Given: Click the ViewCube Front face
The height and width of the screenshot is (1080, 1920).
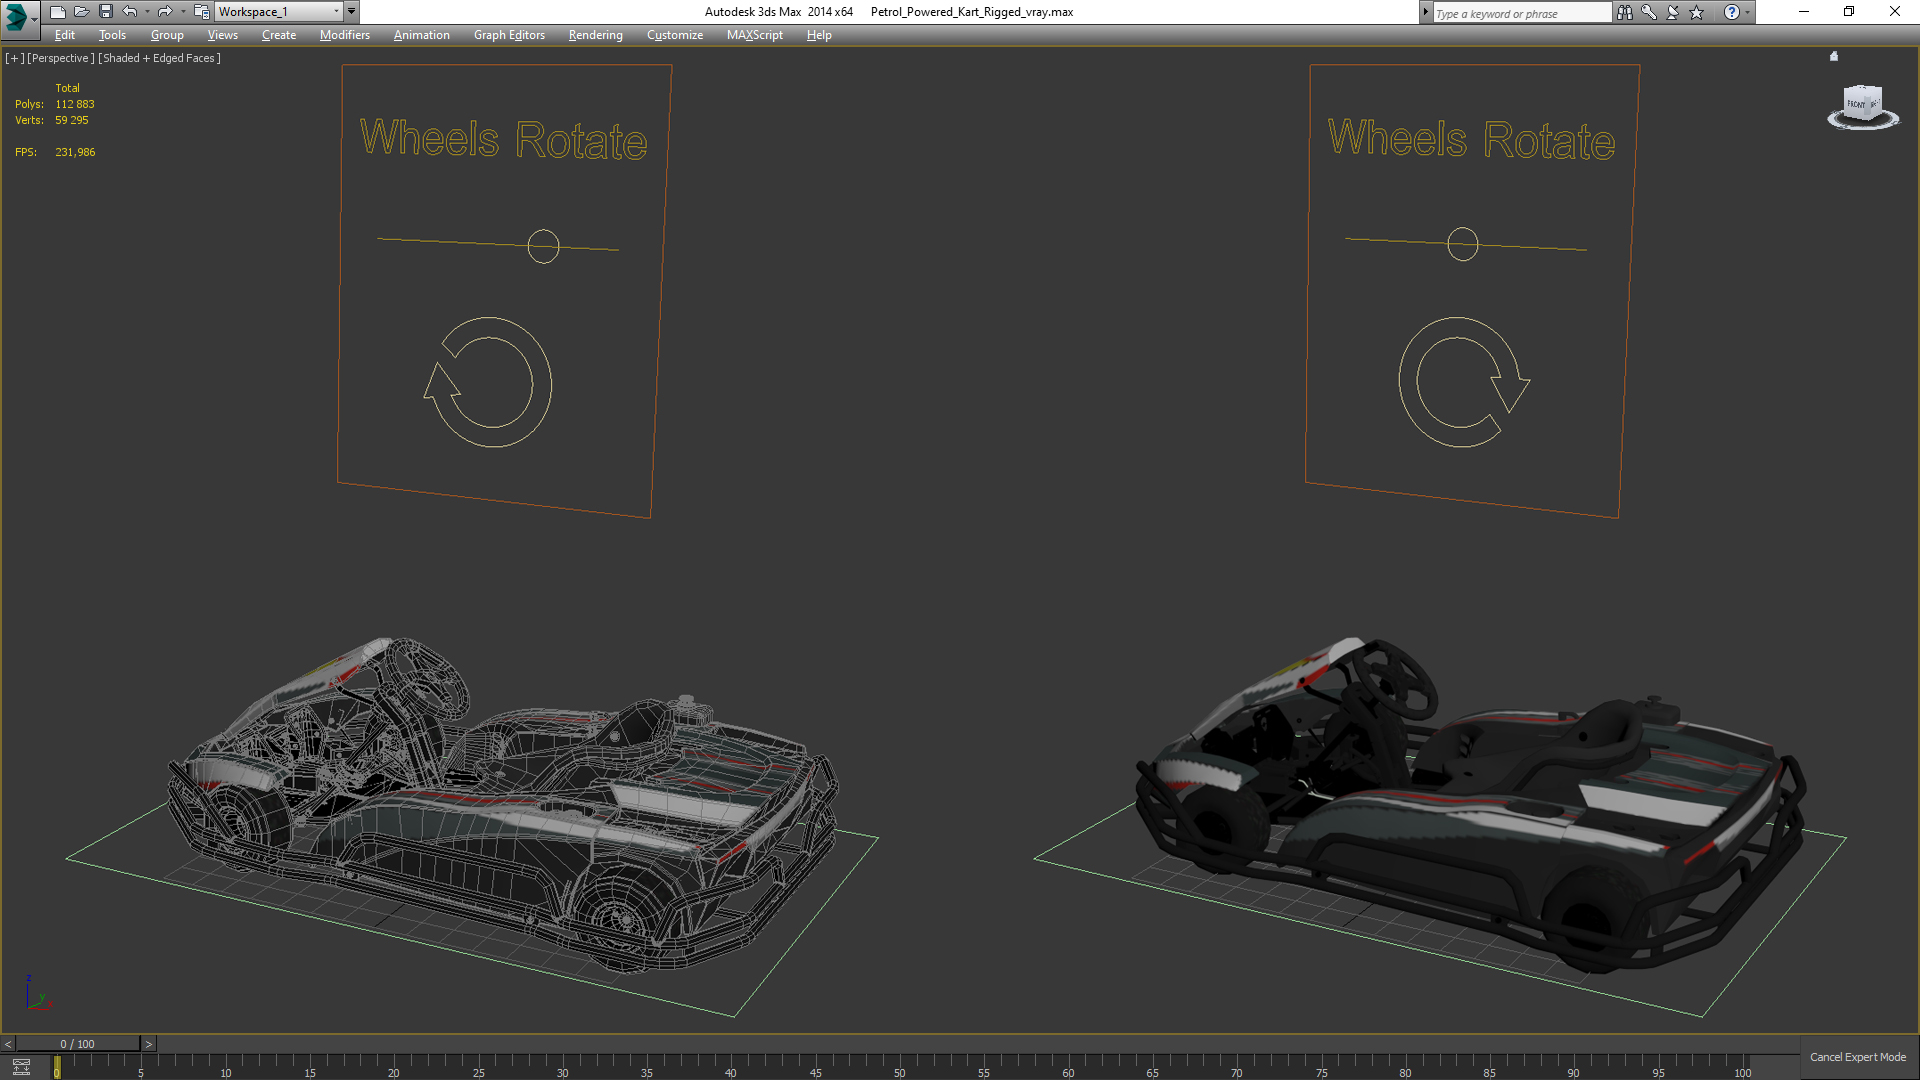Looking at the screenshot, I should (1856, 104).
